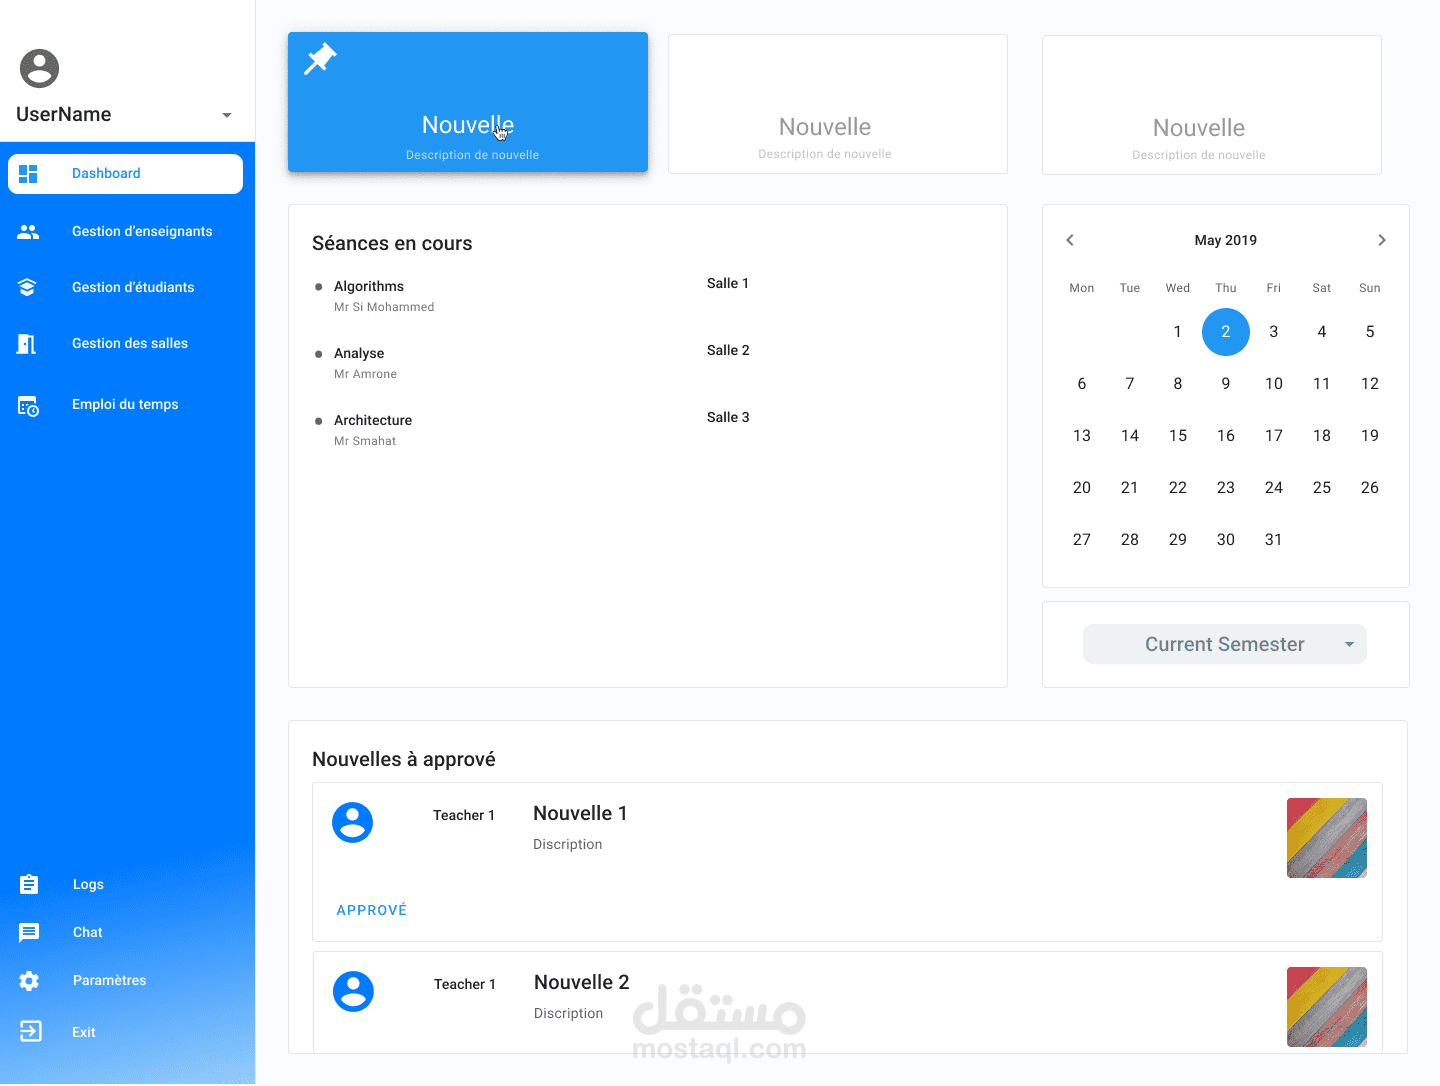Click the Current Semester dropdown arrow
The height and width of the screenshot is (1086, 1440).
[x=1349, y=645]
